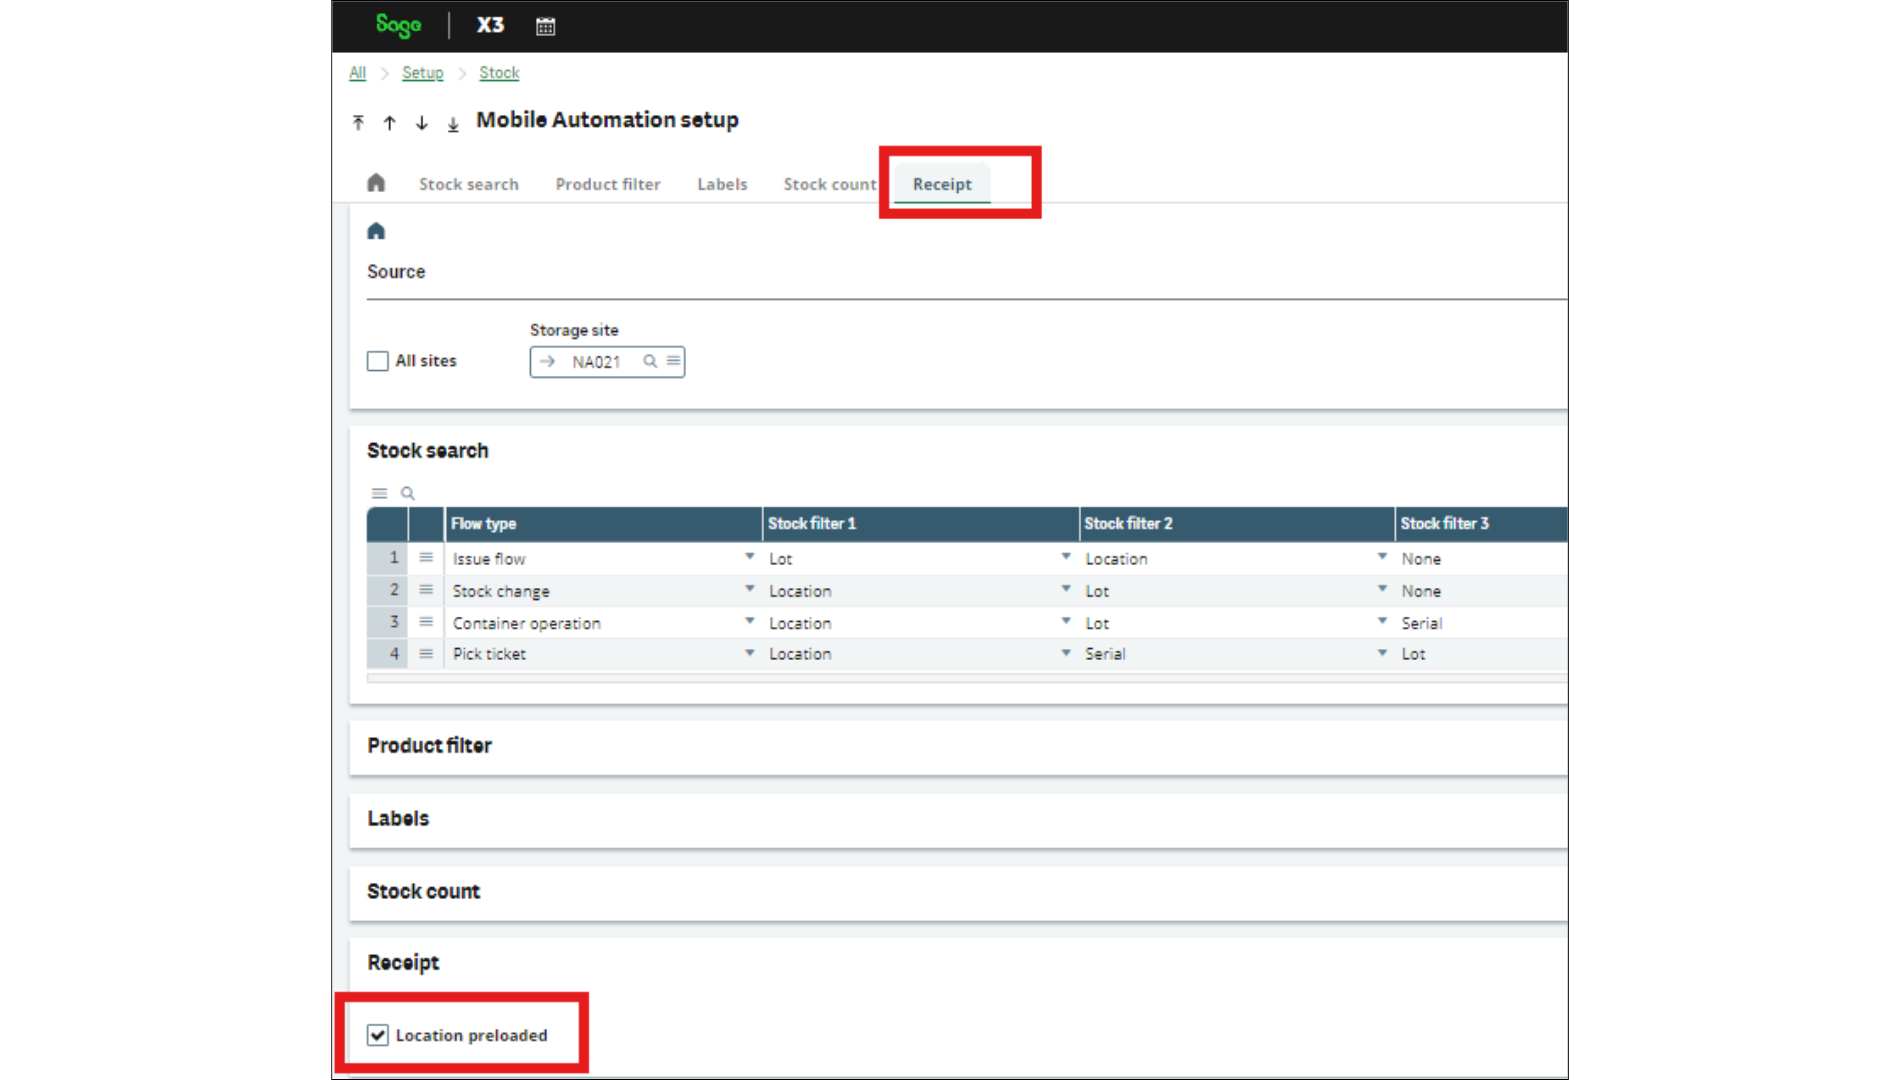Image resolution: width=1900 pixels, height=1080 pixels.
Task: Open Stock filter 2 dropdown in row 1
Action: pyautogui.click(x=1382, y=557)
